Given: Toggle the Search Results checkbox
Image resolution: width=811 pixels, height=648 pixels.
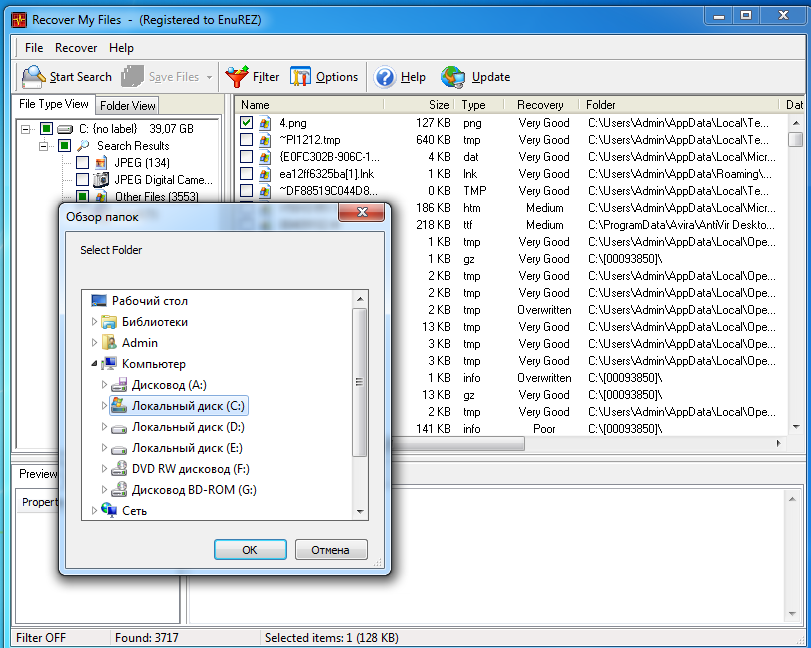Looking at the screenshot, I should click(65, 146).
